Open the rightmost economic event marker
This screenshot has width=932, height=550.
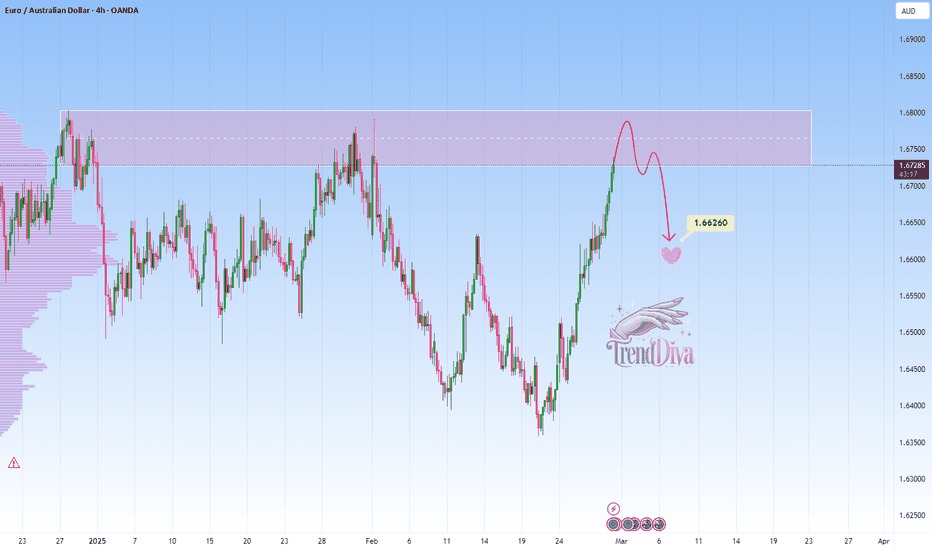click(x=659, y=524)
